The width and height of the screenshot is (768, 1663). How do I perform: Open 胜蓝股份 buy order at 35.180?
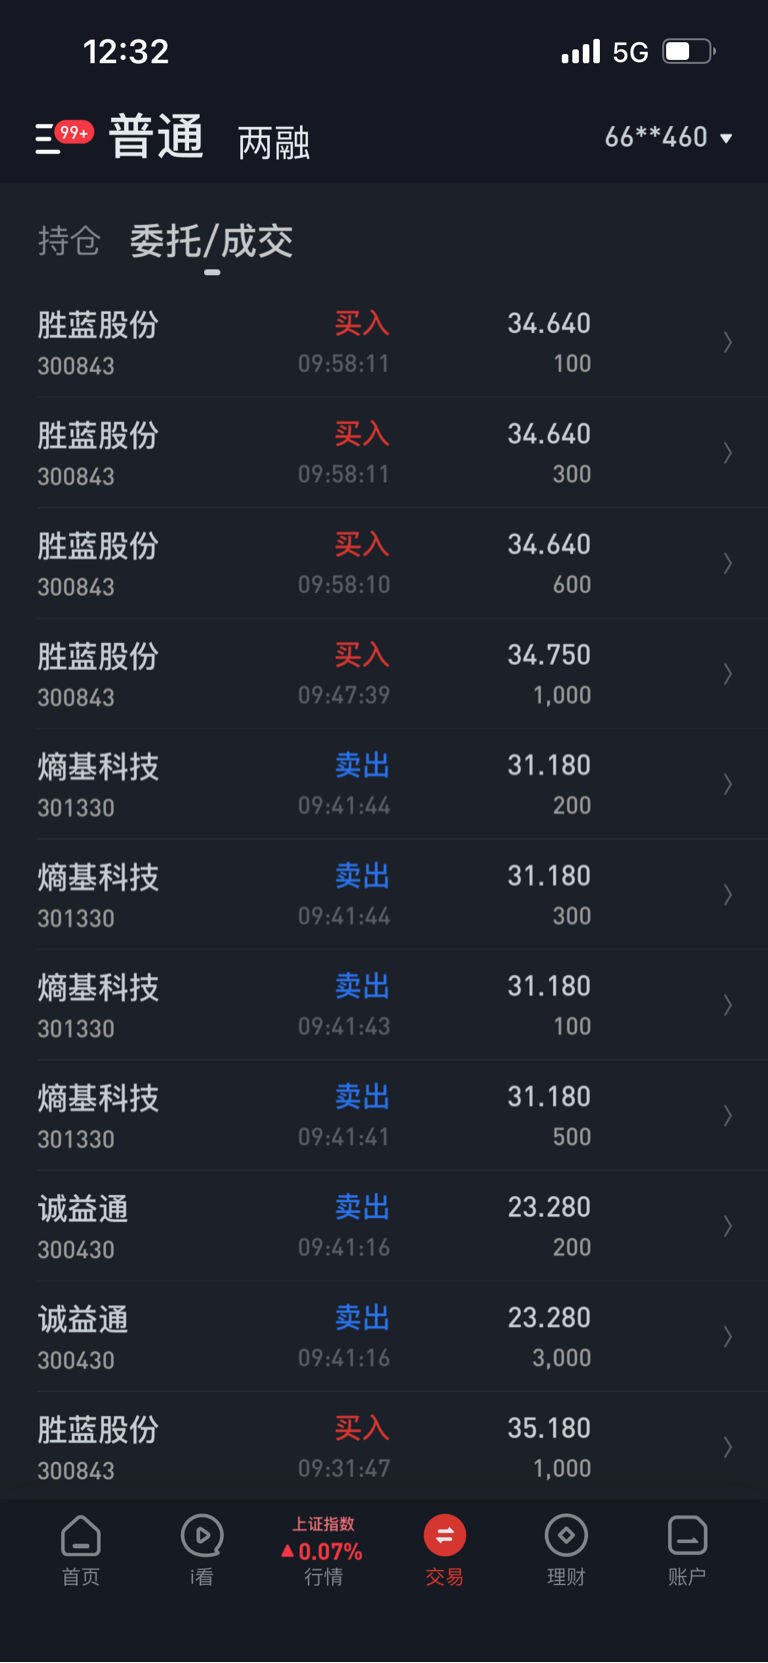tap(384, 1447)
